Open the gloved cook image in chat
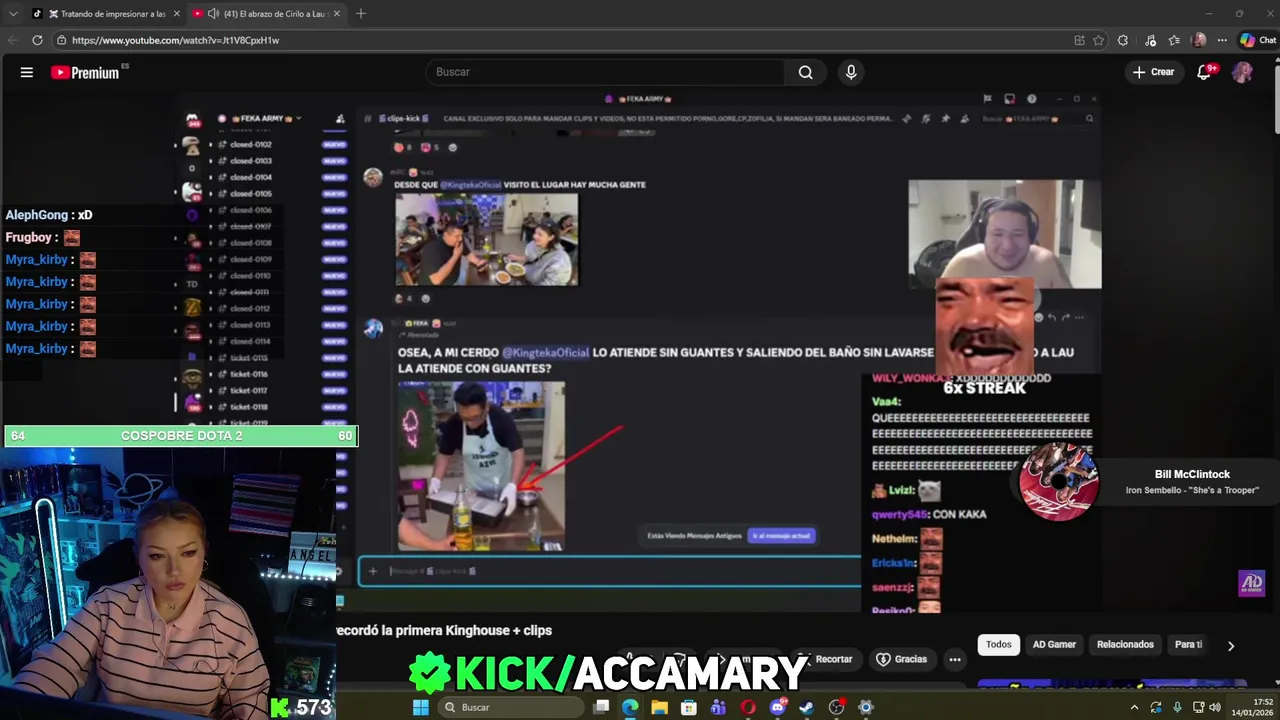 pos(481,466)
